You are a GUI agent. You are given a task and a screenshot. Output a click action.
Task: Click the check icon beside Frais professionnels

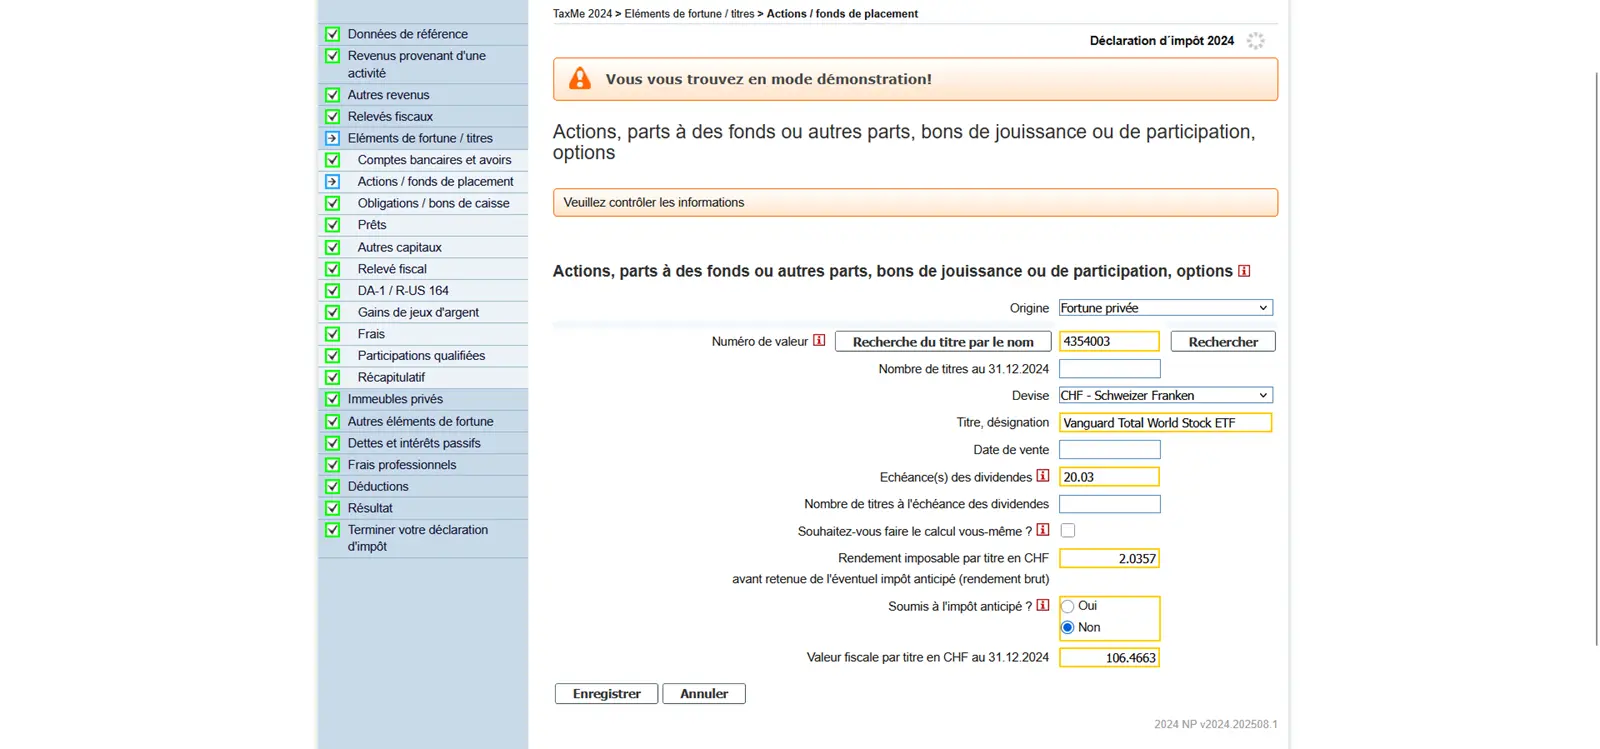pyautogui.click(x=333, y=465)
